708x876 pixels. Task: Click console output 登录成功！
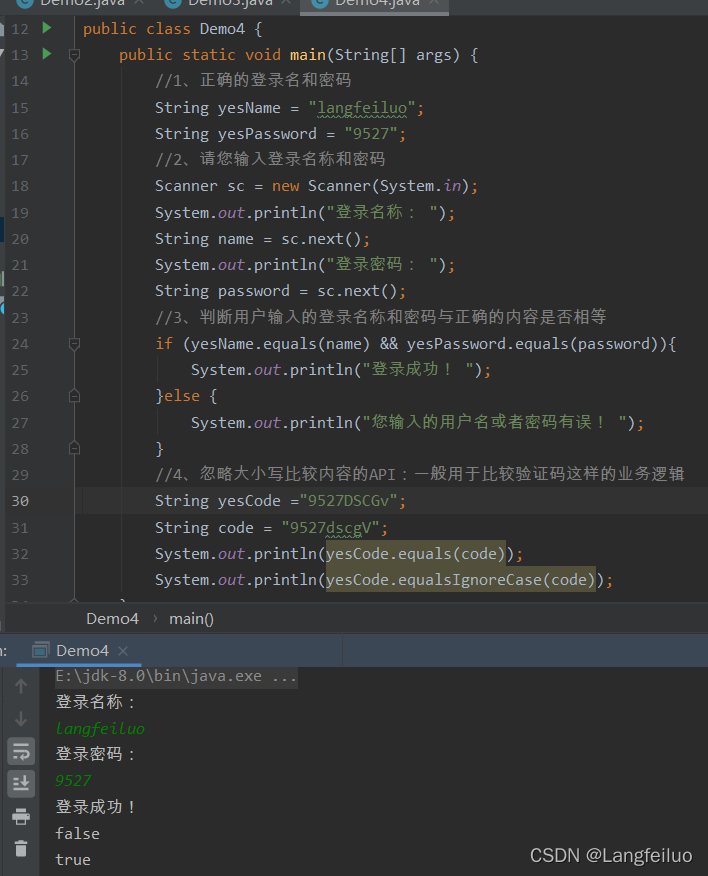coord(96,807)
